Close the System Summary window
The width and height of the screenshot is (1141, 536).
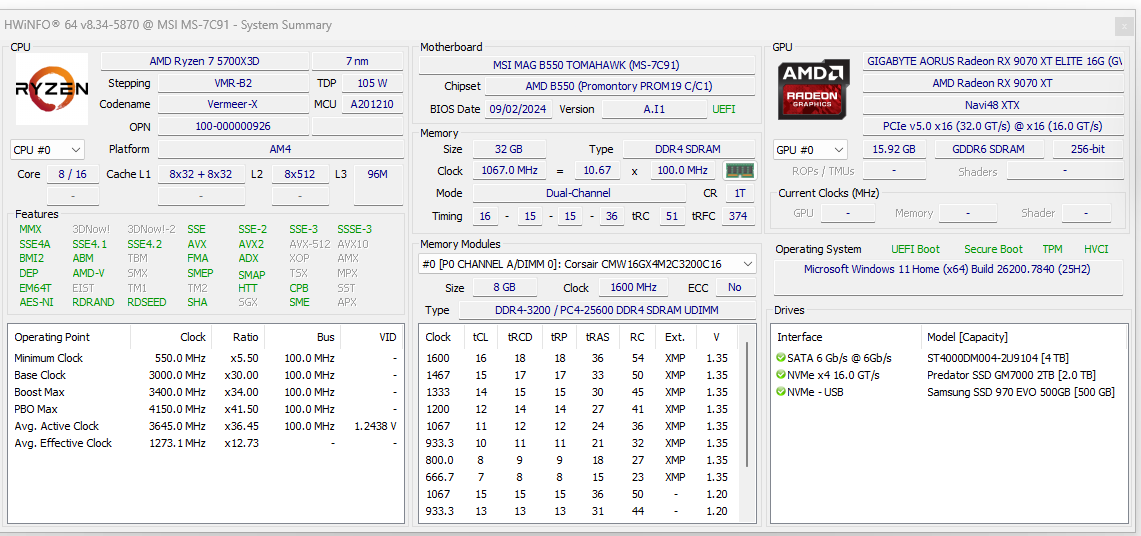coord(1123,26)
